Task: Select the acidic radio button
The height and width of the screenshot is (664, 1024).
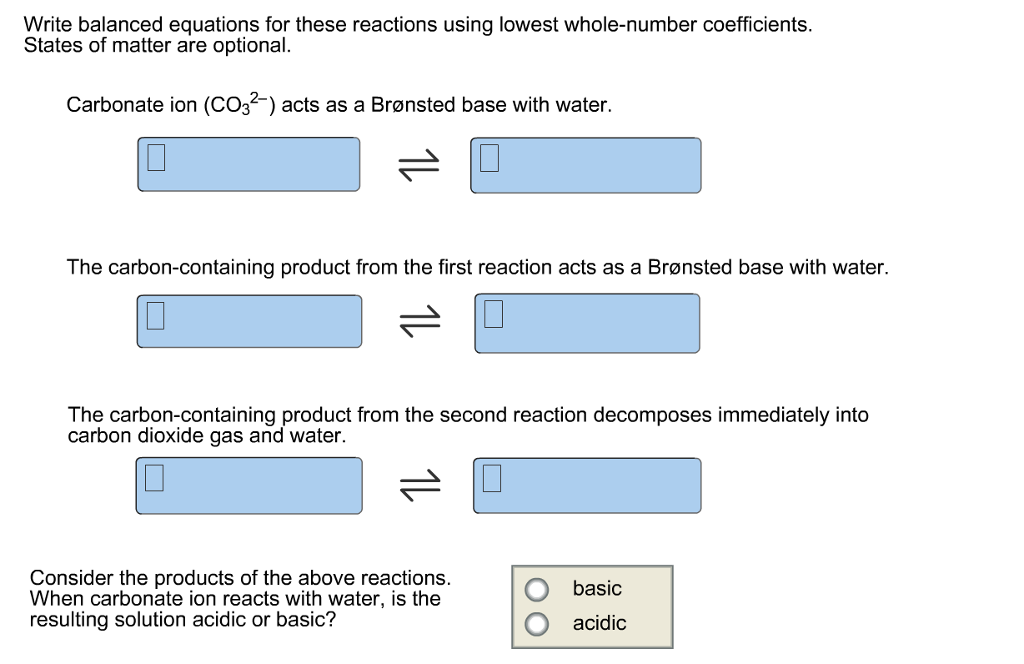Action: coord(537,623)
